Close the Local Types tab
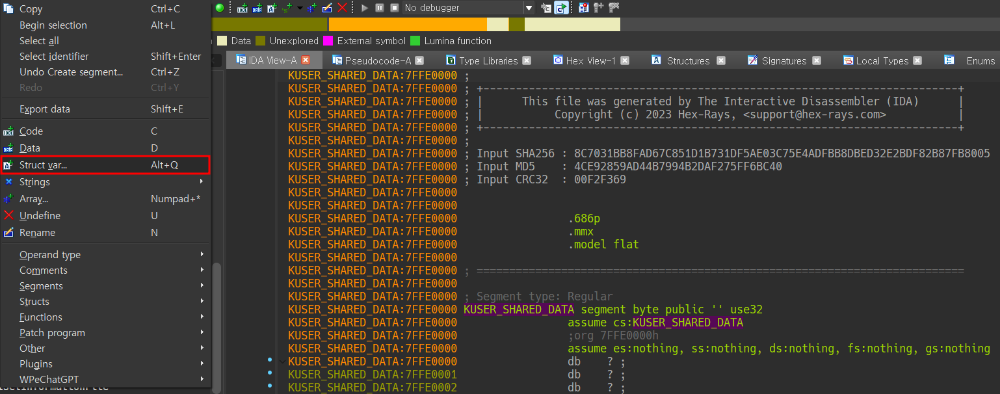 coord(918,61)
